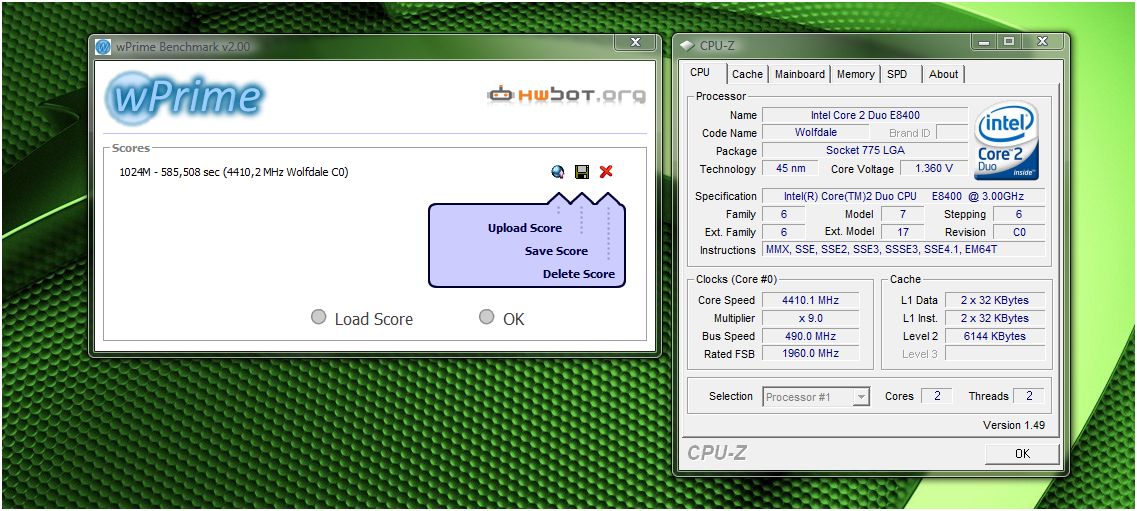Click the Code Name value Wolfdale
The height and width of the screenshot is (511, 1137).
[x=816, y=133]
